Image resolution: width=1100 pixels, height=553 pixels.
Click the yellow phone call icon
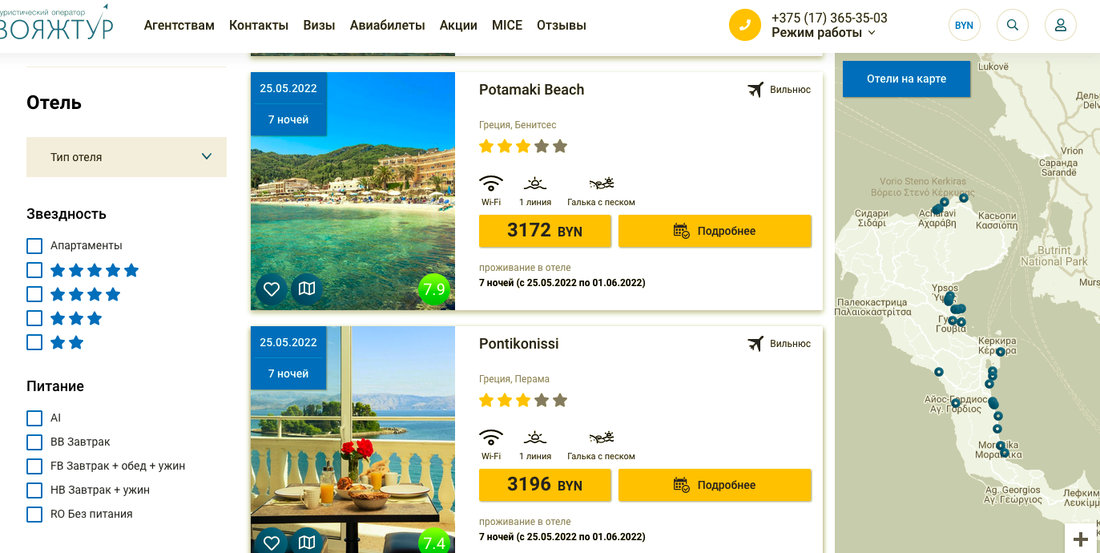tap(745, 25)
